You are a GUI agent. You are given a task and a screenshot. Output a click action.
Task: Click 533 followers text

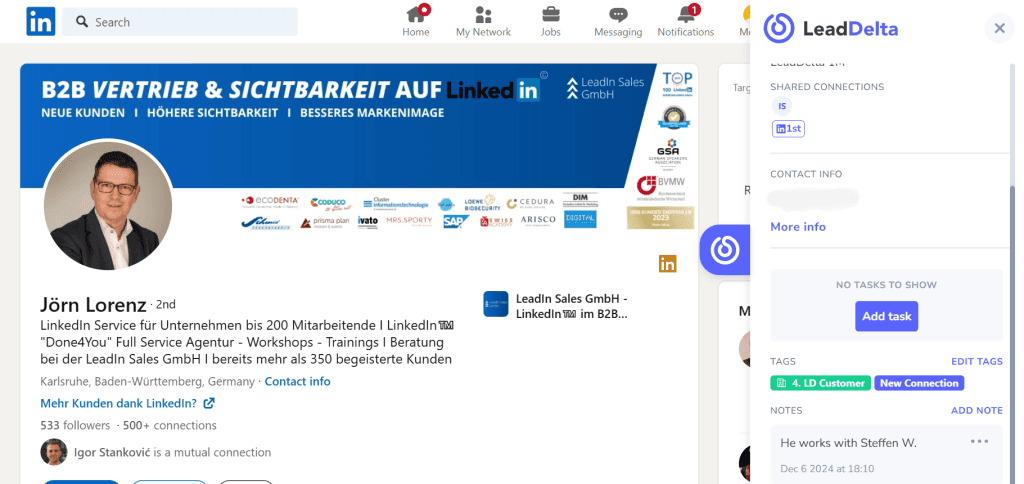tap(75, 425)
